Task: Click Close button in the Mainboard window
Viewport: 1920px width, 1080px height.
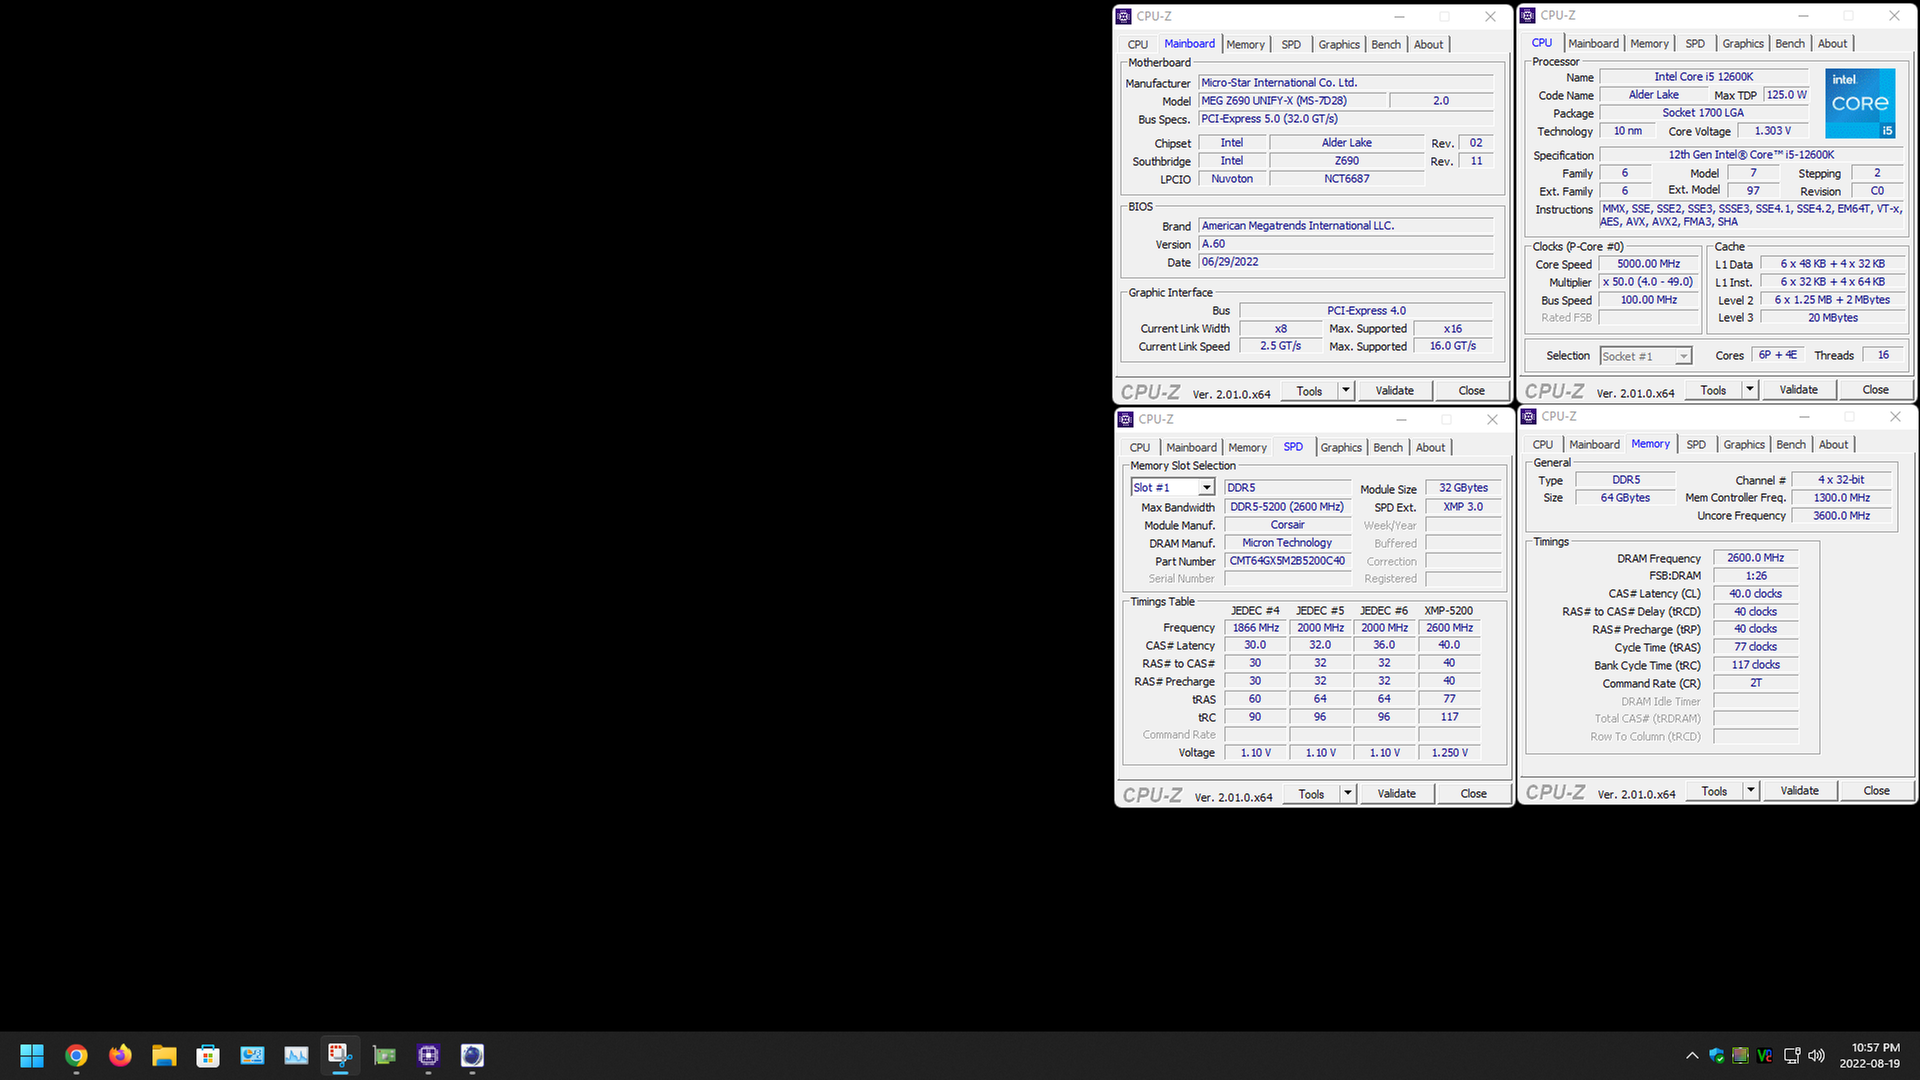Action: click(x=1471, y=390)
